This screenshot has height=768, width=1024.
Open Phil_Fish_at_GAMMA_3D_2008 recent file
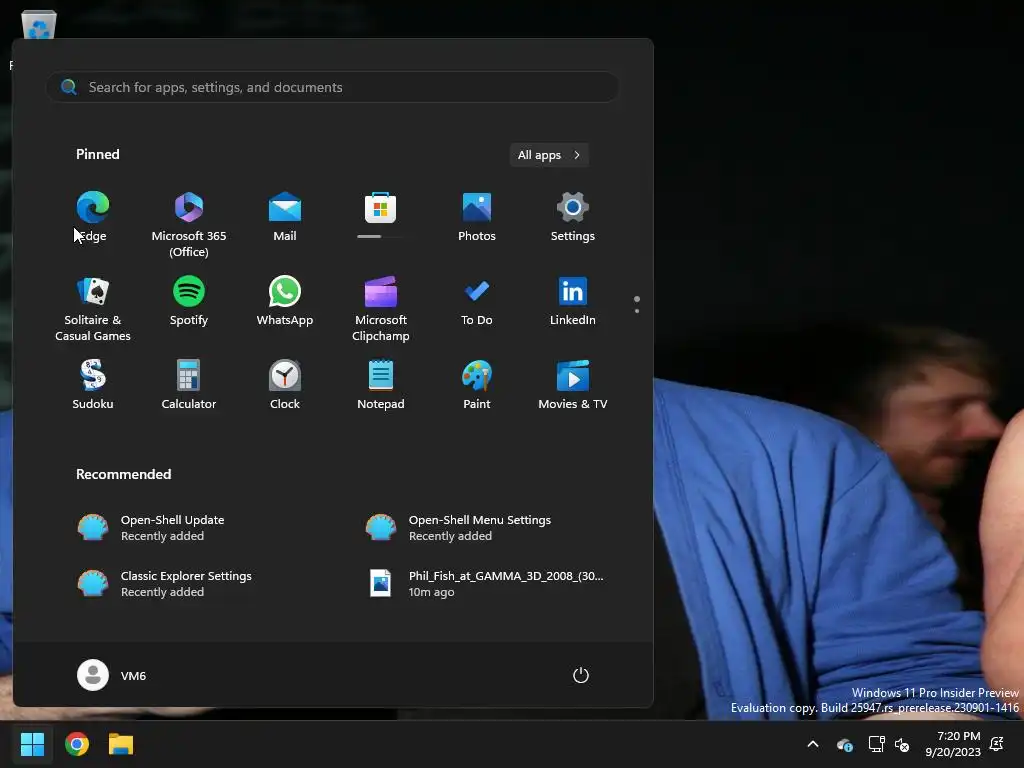click(x=487, y=583)
